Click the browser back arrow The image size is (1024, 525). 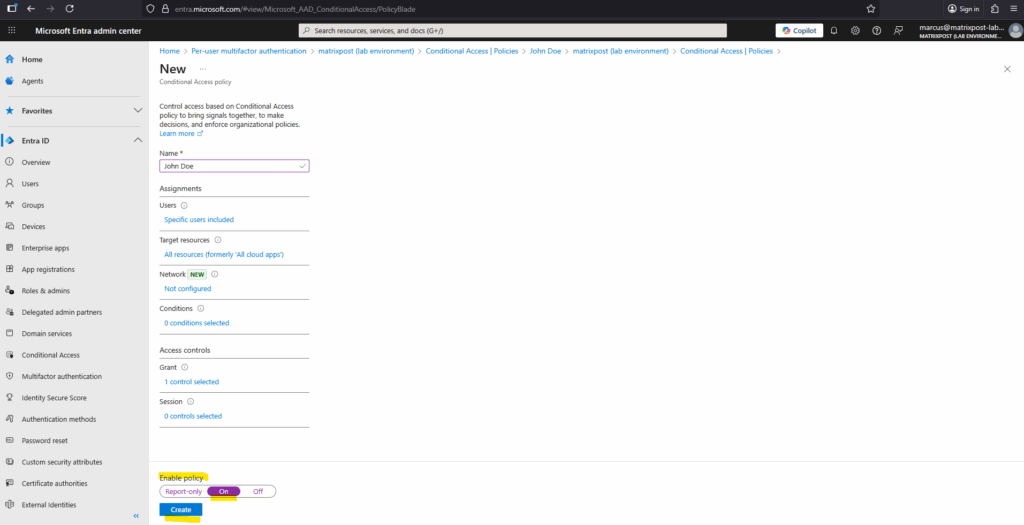(31, 9)
